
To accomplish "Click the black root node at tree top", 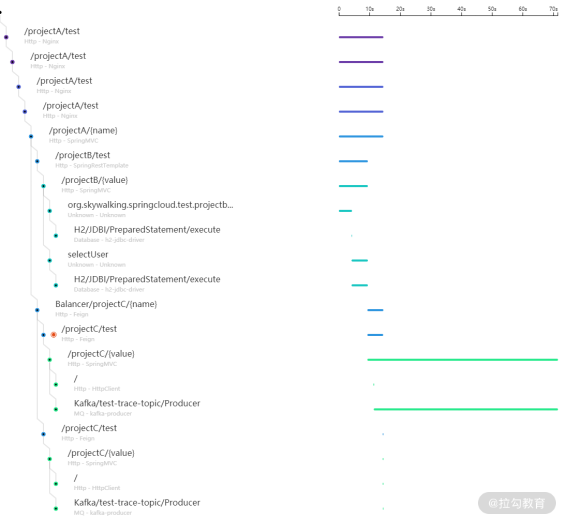I will tap(1, 12).
